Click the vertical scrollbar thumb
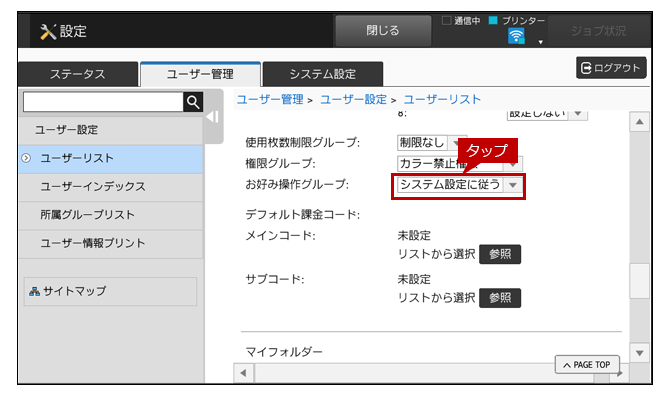Screen dimensions: 670x396 (639, 281)
